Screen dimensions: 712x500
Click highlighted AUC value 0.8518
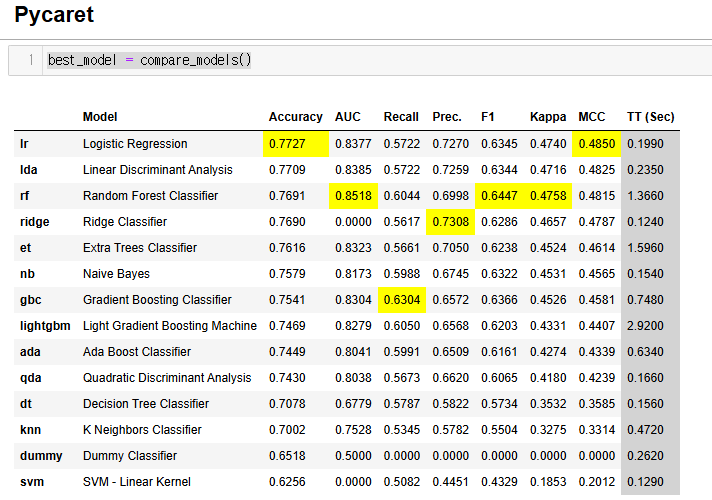[353, 196]
